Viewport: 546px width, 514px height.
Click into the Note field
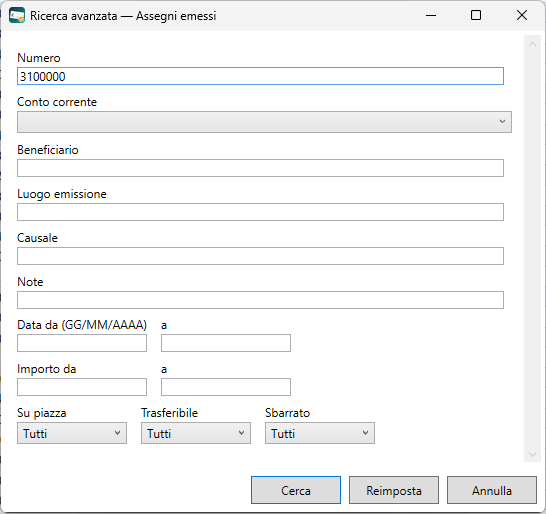[260, 300]
